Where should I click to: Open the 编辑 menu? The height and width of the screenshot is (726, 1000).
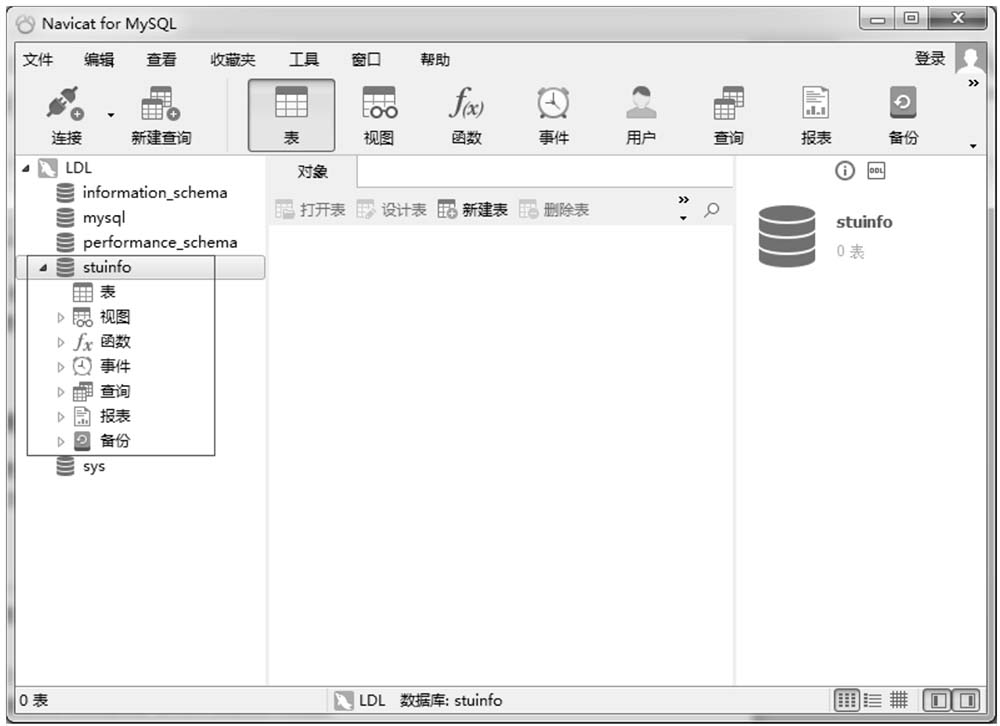99,60
